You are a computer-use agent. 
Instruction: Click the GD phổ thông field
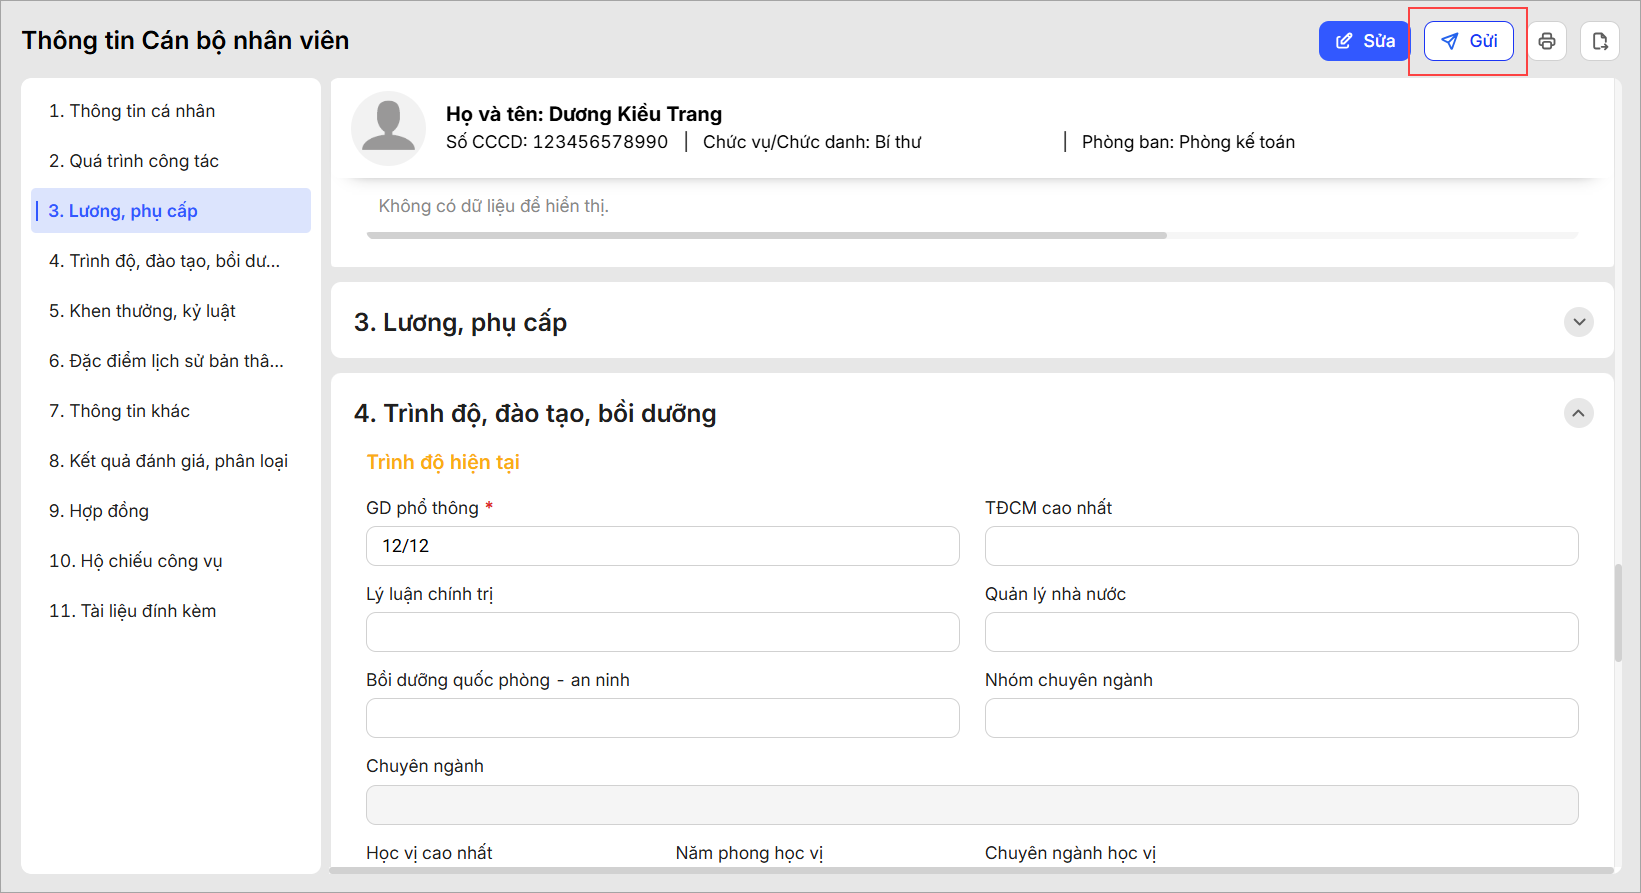point(662,546)
